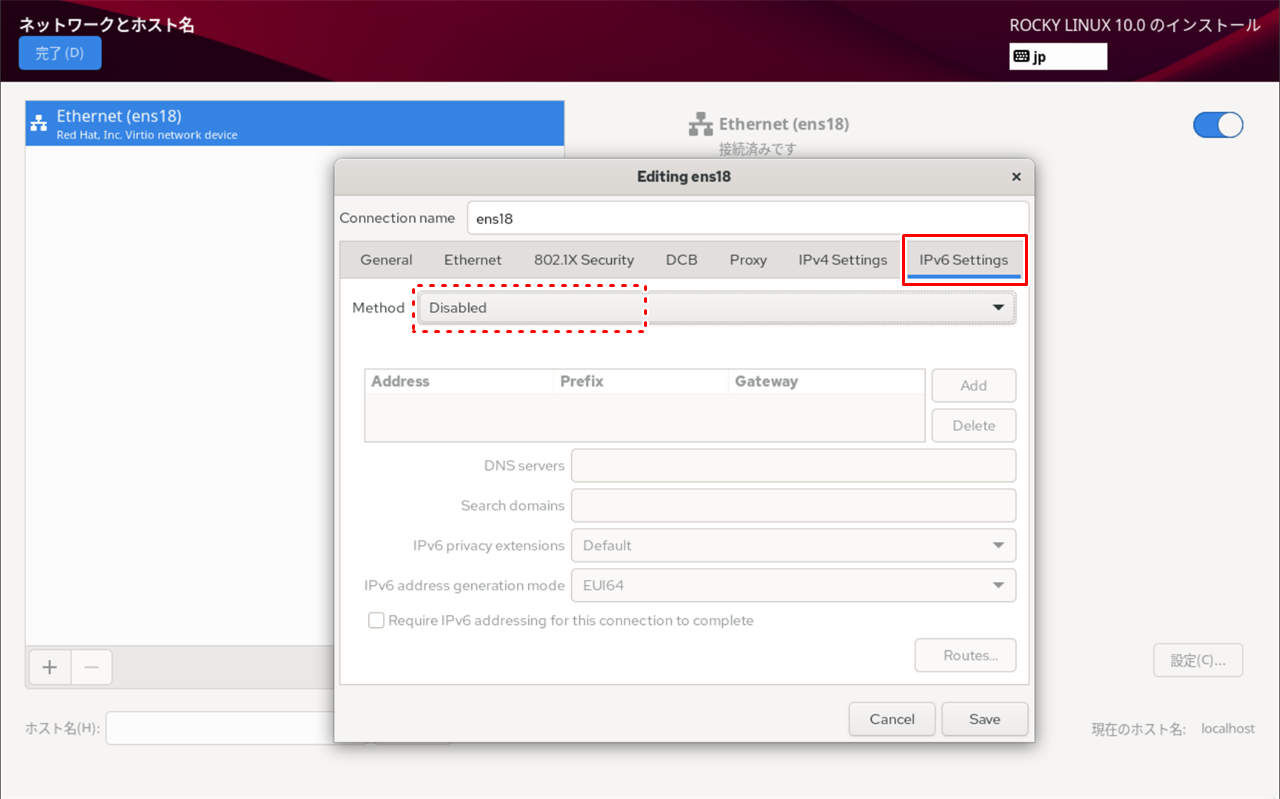Open the IPv6 Method dropdown
The height and width of the screenshot is (799, 1280).
(x=716, y=308)
